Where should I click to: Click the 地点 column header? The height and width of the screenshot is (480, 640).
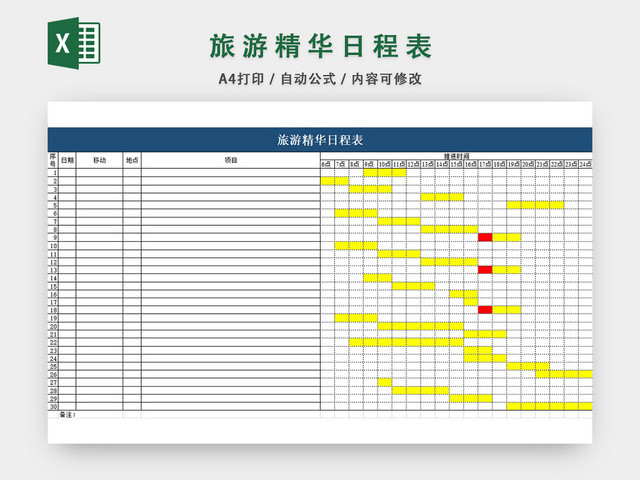(x=132, y=160)
